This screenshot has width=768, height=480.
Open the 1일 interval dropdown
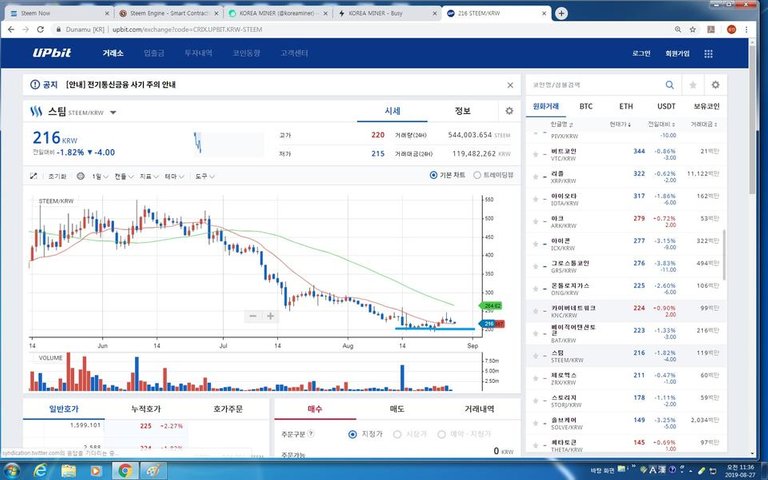pyautogui.click(x=100, y=176)
